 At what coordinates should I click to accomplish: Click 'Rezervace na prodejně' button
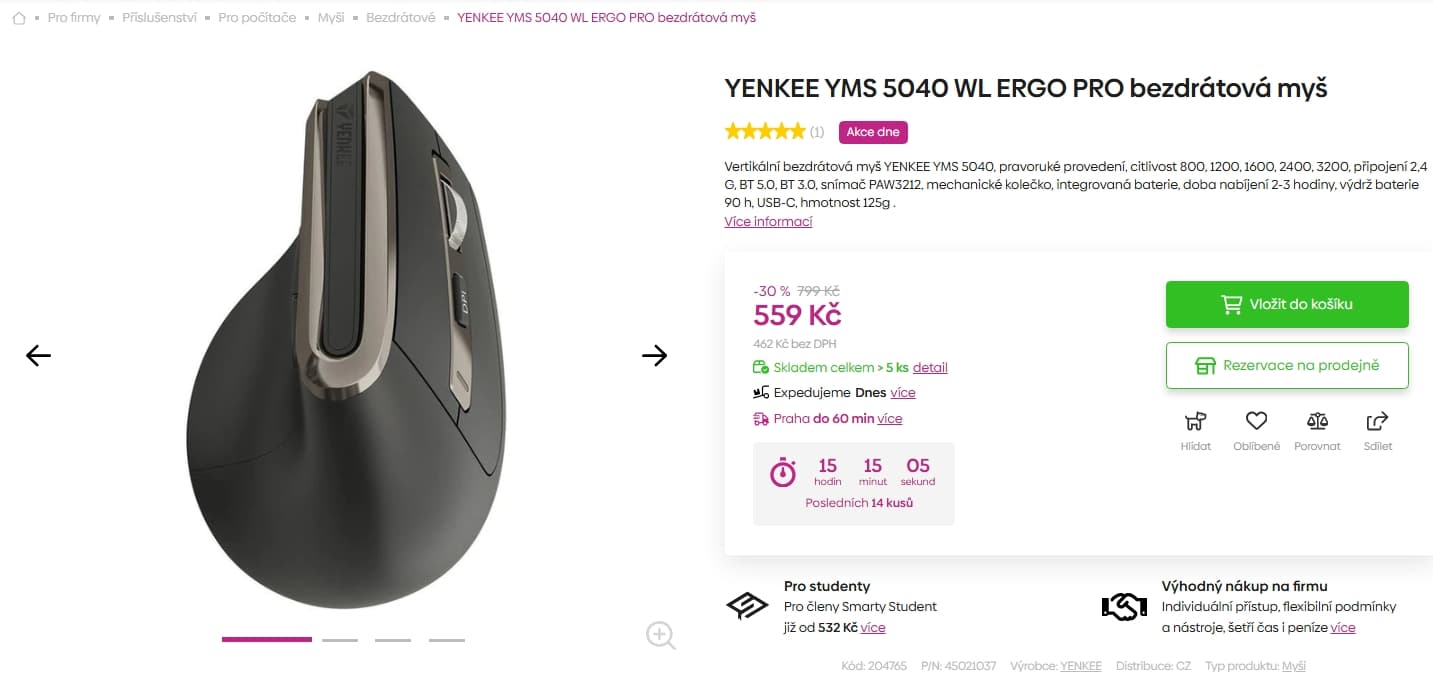pyautogui.click(x=1287, y=365)
